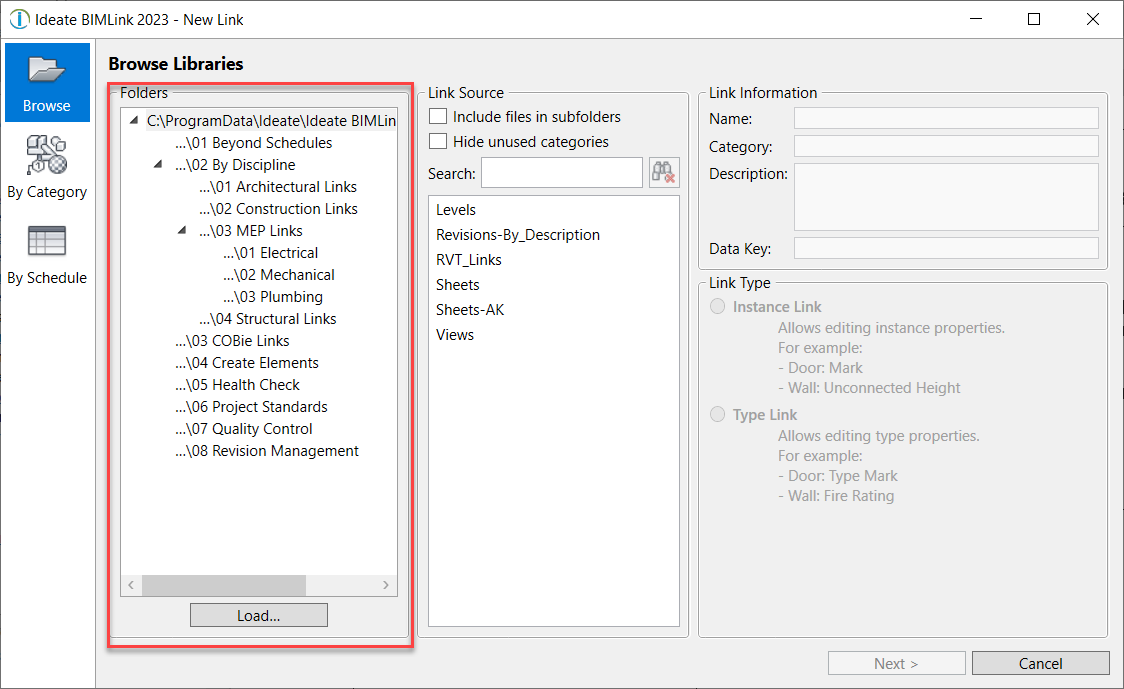Click the Ideate BIMLink app icon in title bar

pyautogui.click(x=19, y=19)
